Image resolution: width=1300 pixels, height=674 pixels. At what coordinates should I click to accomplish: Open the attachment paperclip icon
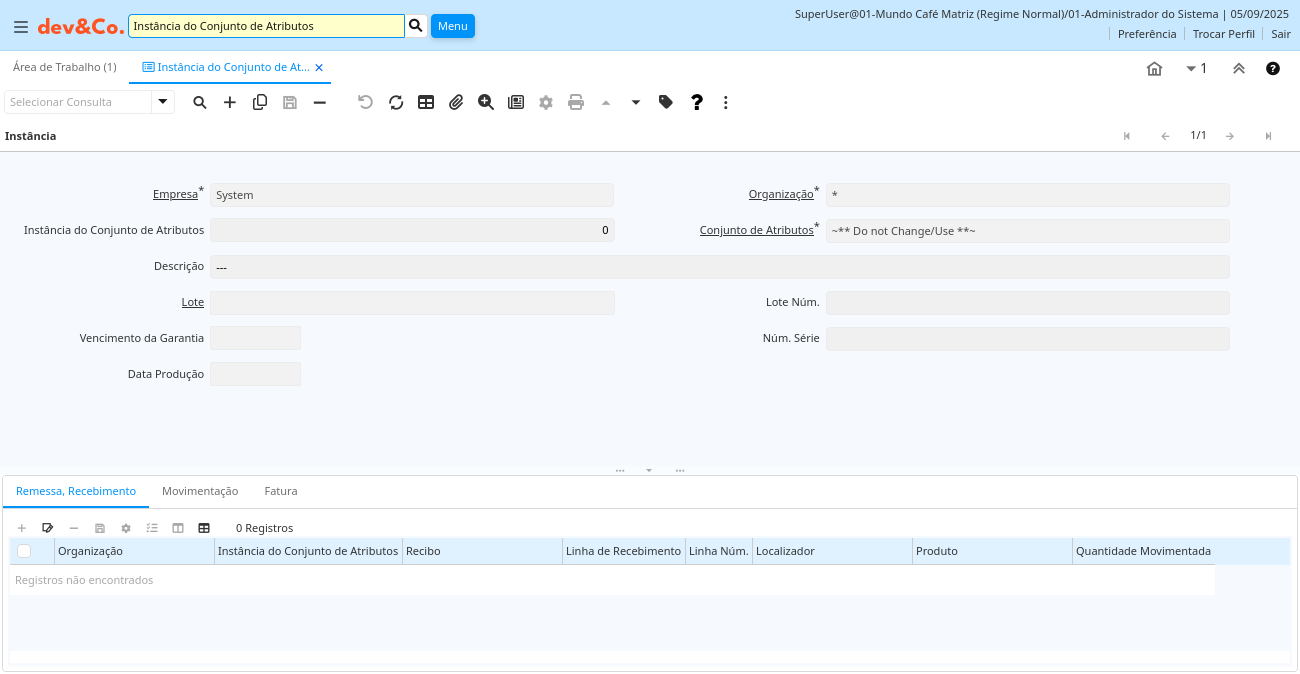pyautogui.click(x=456, y=102)
